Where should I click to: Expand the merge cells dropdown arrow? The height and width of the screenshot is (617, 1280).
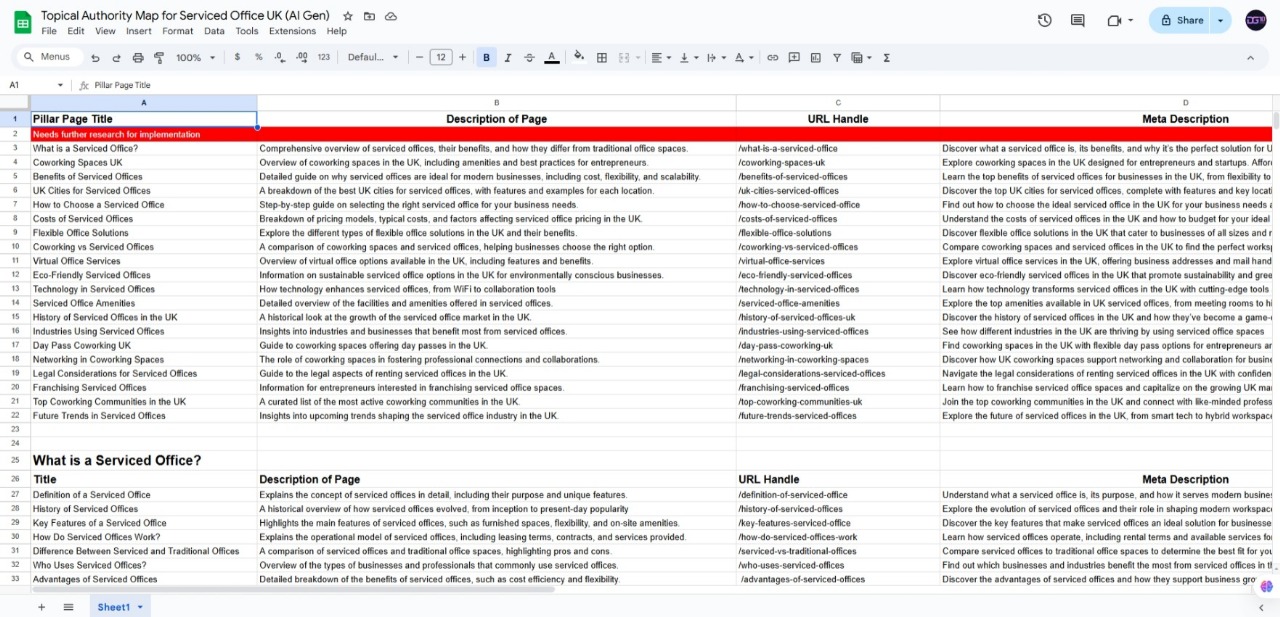pyautogui.click(x=637, y=57)
